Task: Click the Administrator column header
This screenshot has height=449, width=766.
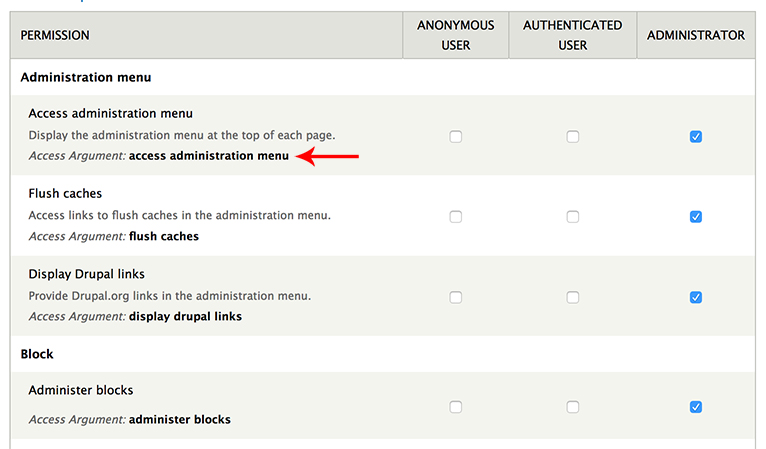Action: coord(696,35)
